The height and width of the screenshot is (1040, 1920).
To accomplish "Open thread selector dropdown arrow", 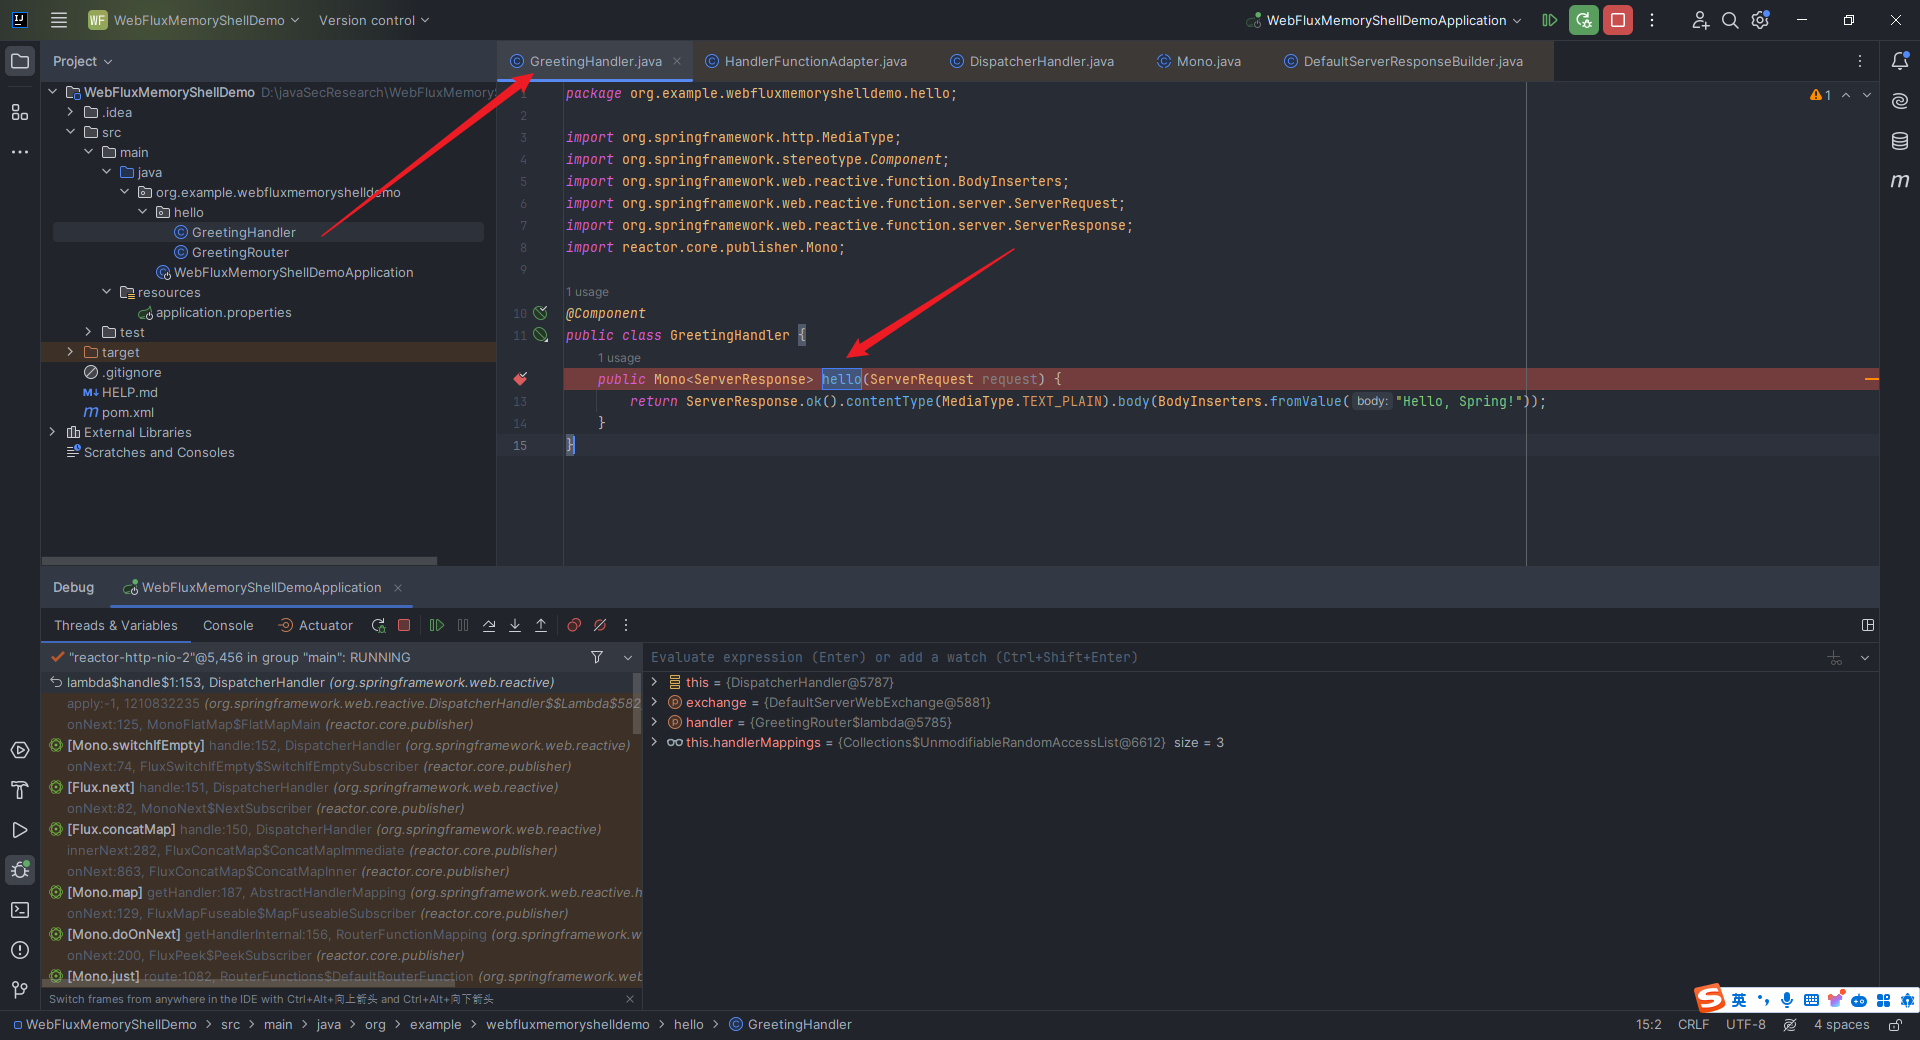I will tap(628, 657).
